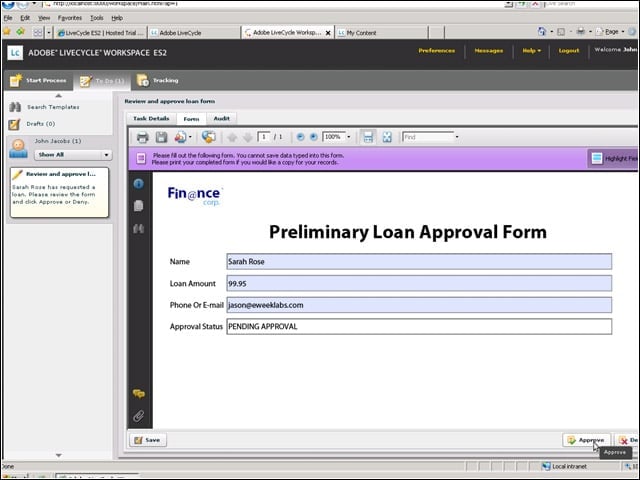
Task: Switch to My Content browser tab
Action: pyautogui.click(x=381, y=33)
